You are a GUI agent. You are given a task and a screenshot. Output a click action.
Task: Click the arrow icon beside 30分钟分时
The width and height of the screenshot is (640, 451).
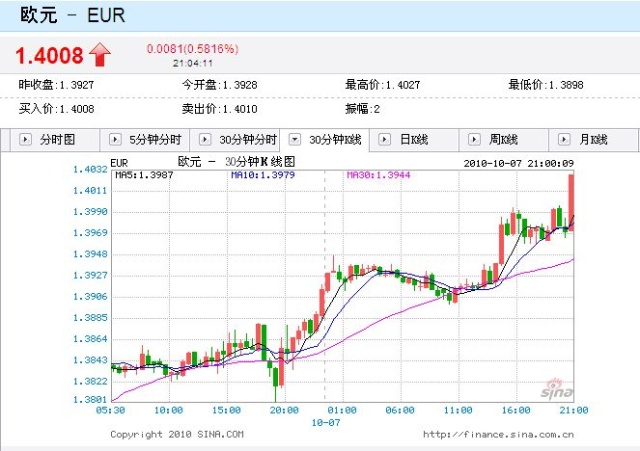click(x=206, y=140)
